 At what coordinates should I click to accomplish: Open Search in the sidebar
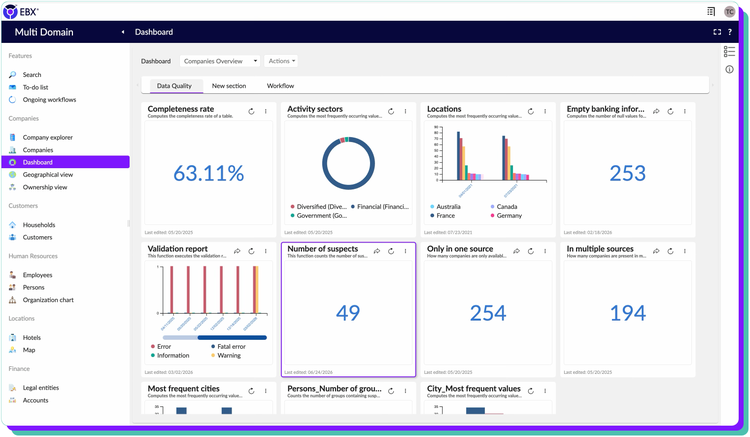(32, 75)
